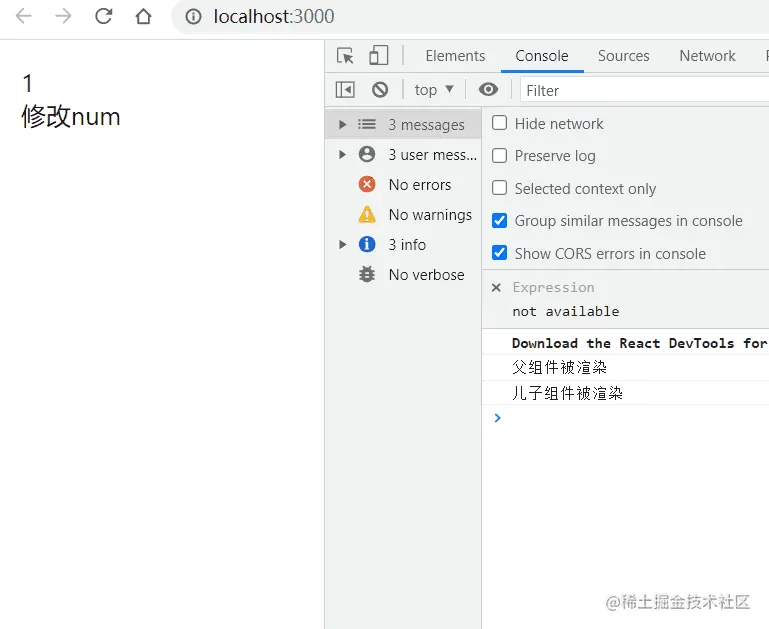Uncheck Group similar messages in console
769x629 pixels.
click(499, 221)
